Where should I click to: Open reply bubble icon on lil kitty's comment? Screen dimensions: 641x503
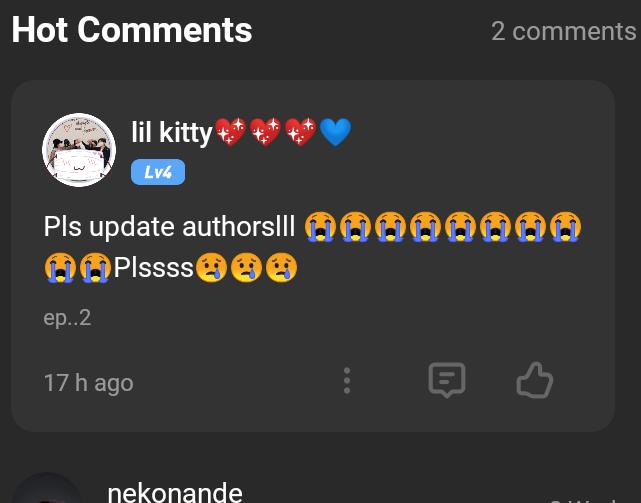coord(447,380)
